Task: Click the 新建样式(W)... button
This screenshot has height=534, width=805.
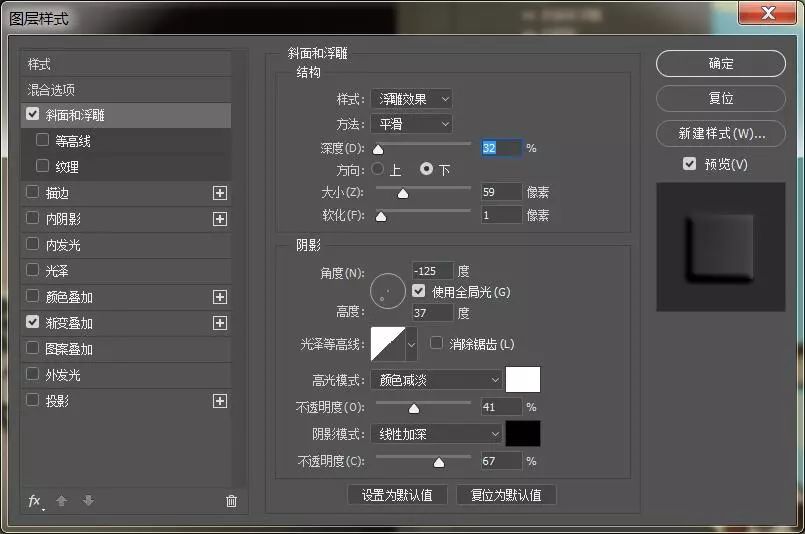Action: (721, 133)
